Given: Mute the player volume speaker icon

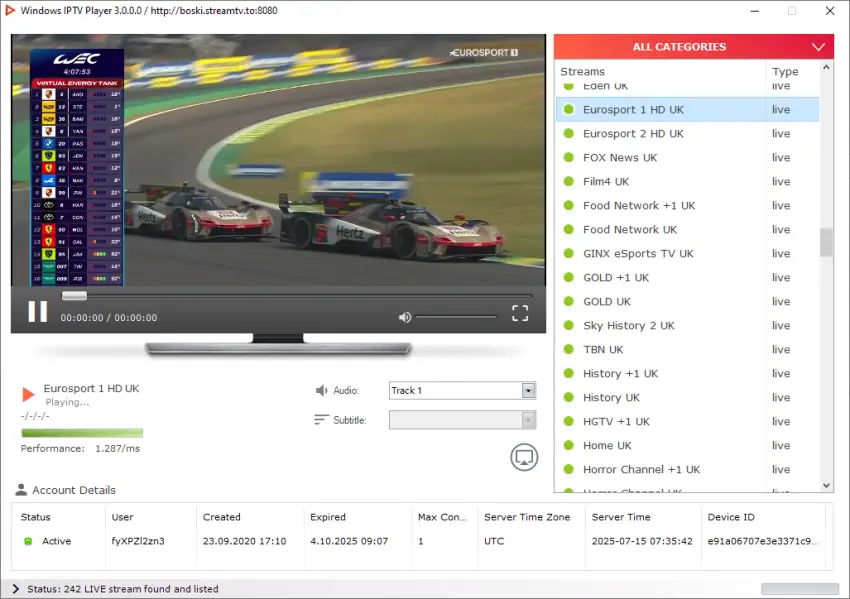Looking at the screenshot, I should pyautogui.click(x=404, y=317).
